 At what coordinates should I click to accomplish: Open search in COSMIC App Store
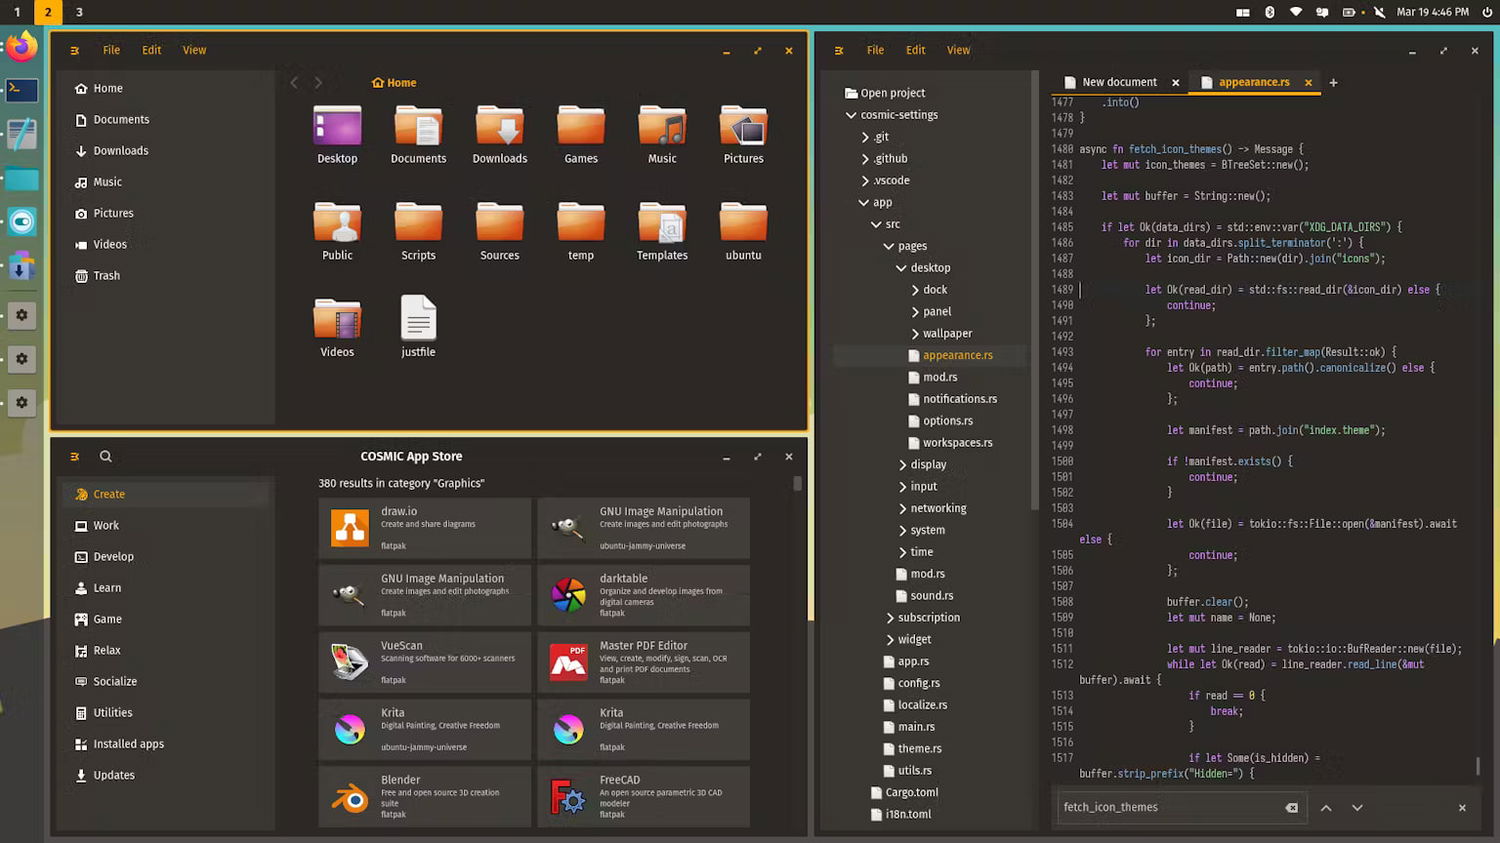coord(105,456)
